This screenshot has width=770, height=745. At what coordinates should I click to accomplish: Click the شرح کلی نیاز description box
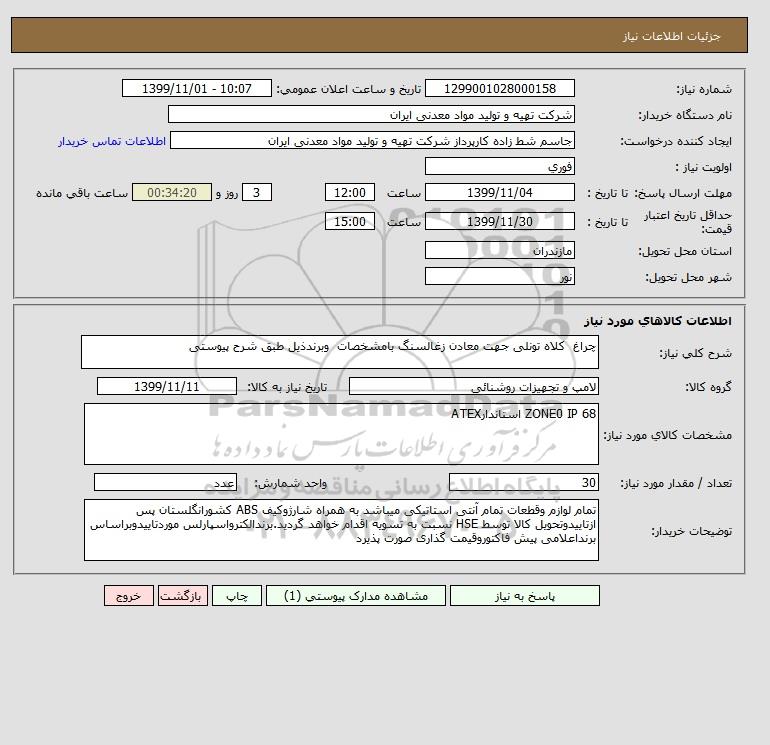click(x=340, y=352)
